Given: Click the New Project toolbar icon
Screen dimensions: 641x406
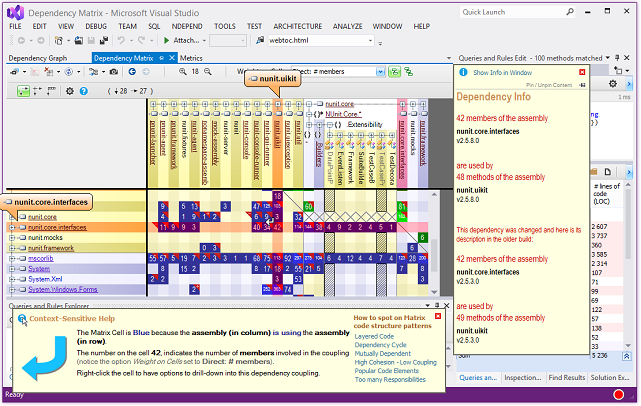Looking at the screenshot, I should (58, 40).
